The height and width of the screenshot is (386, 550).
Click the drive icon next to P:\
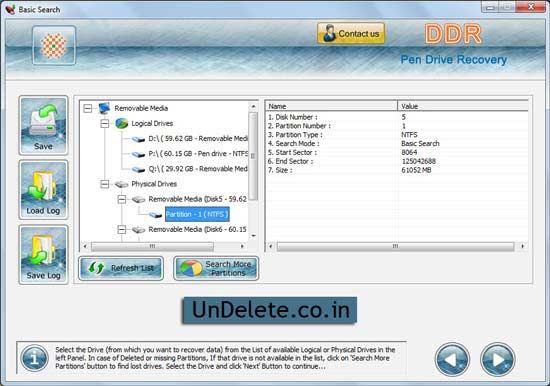(139, 154)
